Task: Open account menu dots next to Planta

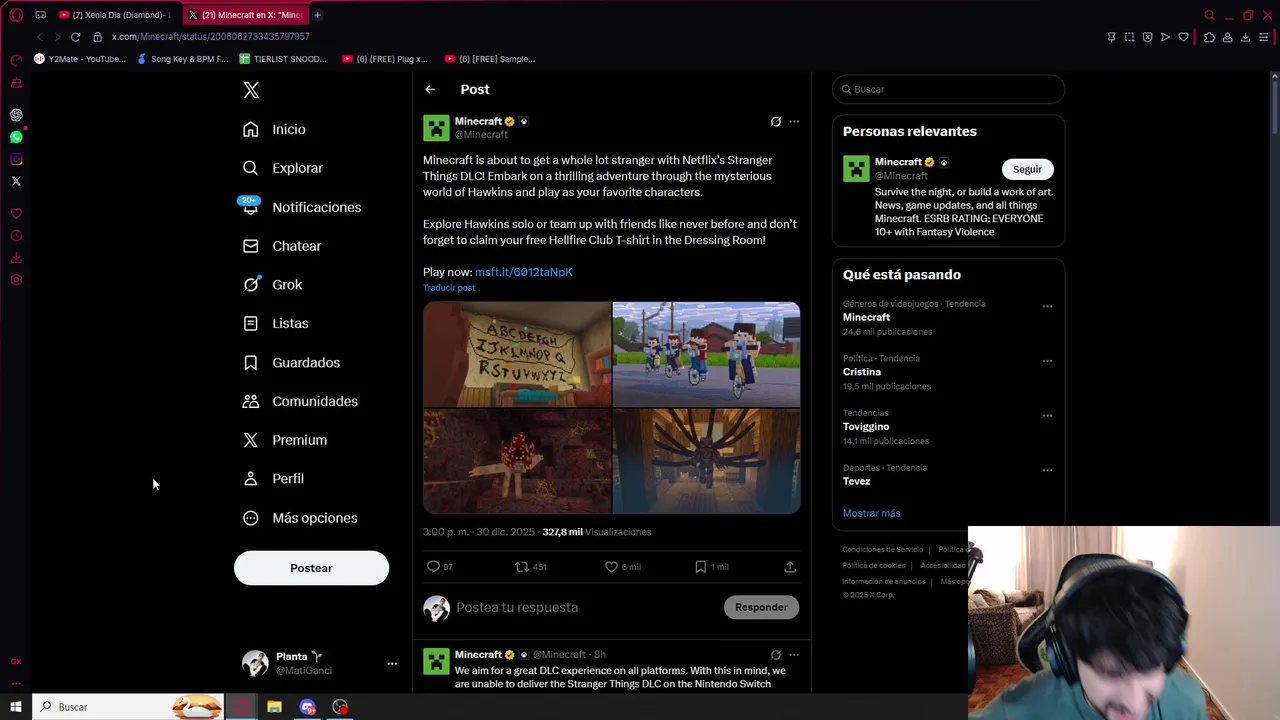Action: click(x=392, y=663)
